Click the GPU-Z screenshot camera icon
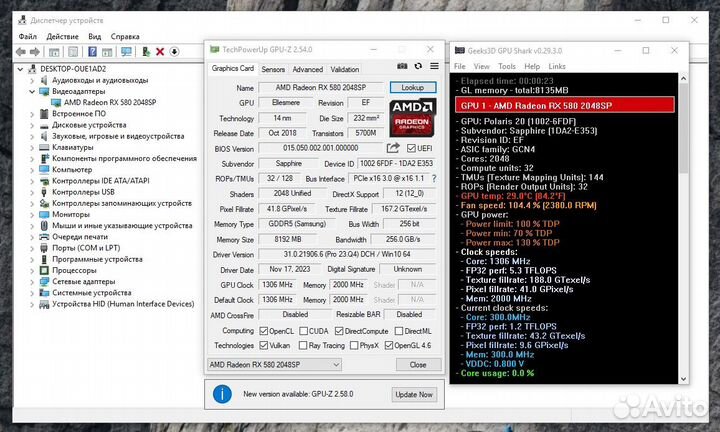This screenshot has width=720, height=432. click(402, 66)
